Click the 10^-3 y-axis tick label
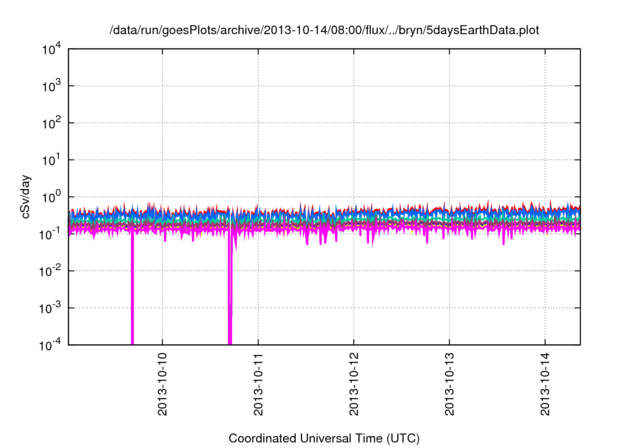Screen dimensions: 640x448 click(x=50, y=308)
